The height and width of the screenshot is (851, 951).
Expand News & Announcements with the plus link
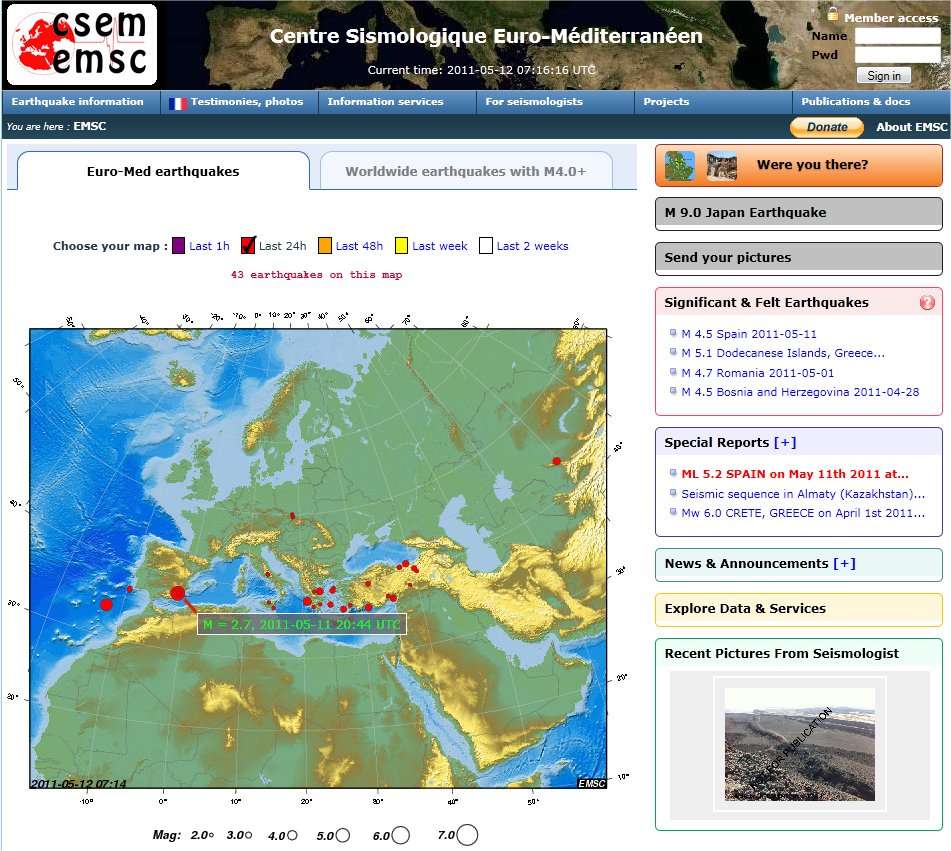[844, 563]
